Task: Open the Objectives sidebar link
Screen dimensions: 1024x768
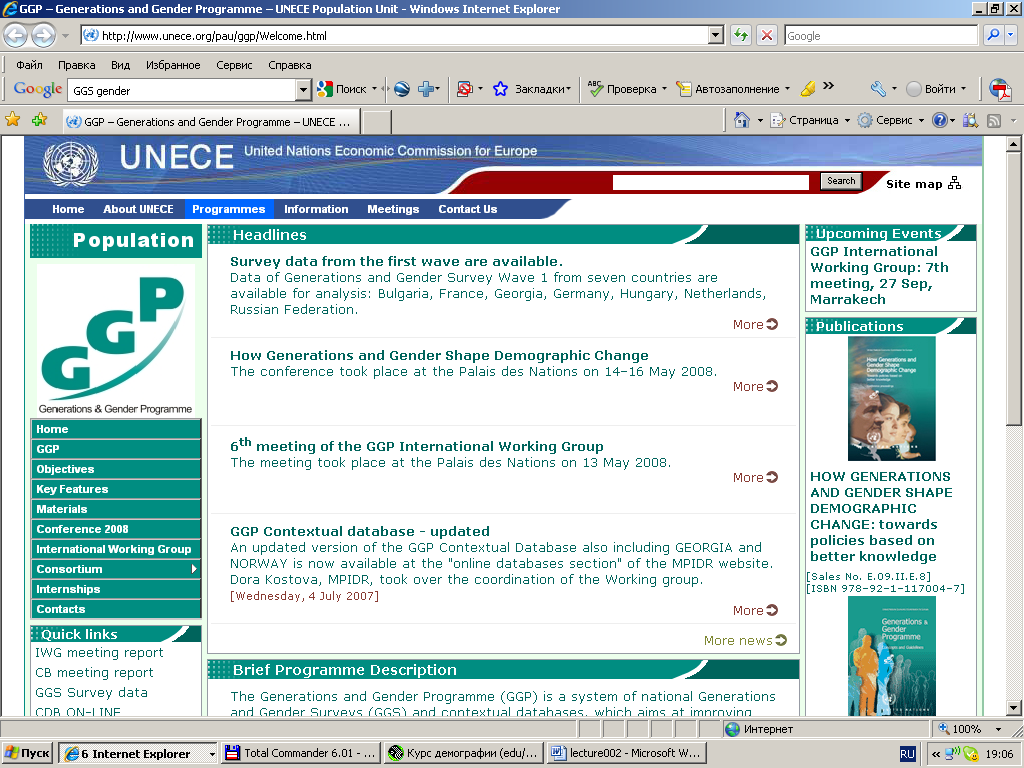Action: click(x=116, y=469)
